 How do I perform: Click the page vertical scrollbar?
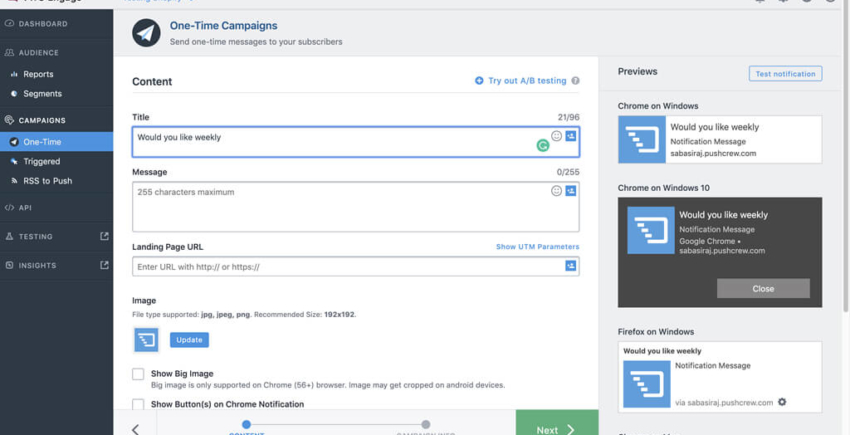[x=846, y=156]
